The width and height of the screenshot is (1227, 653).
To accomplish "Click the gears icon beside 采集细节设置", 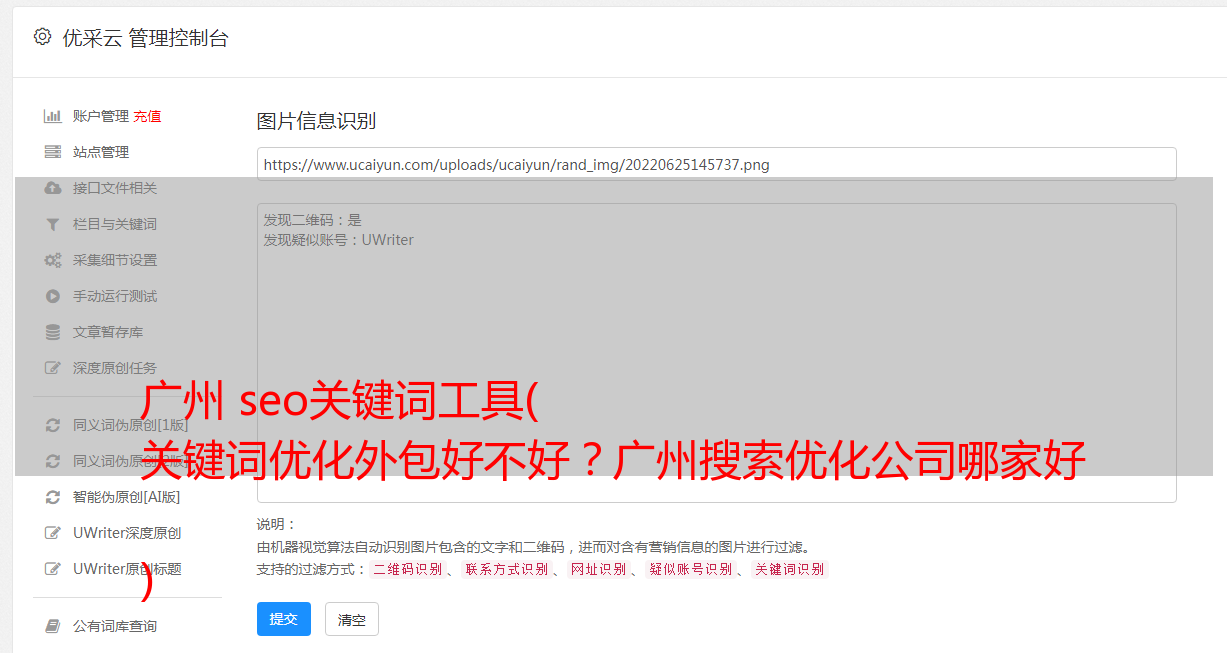I will pos(53,260).
